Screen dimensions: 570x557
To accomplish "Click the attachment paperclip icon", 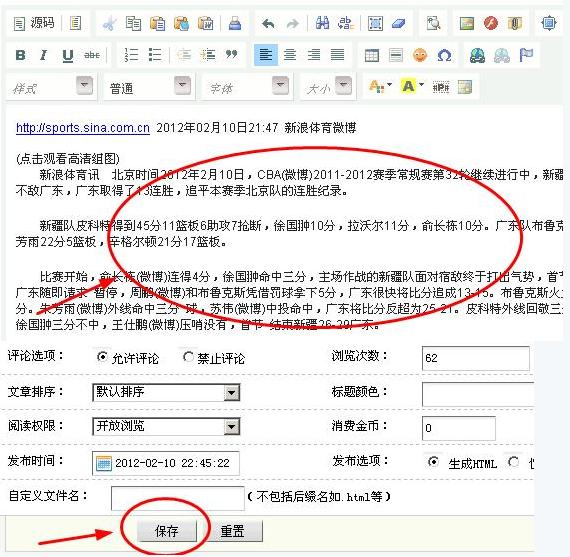I will [x=515, y=24].
